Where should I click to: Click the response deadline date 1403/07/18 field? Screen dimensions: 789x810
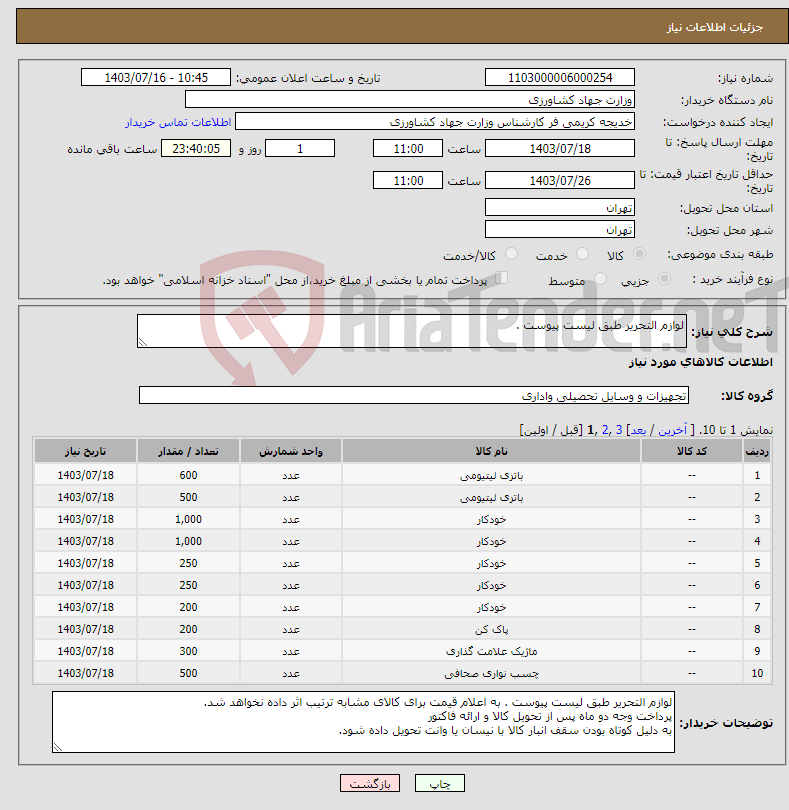pos(560,149)
